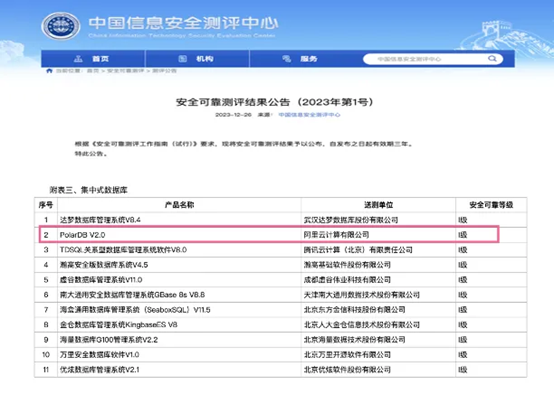Select the SeaboxSQL V11.5 product cell
Image resolution: width=554 pixels, height=394 pixels.
[x=179, y=310]
